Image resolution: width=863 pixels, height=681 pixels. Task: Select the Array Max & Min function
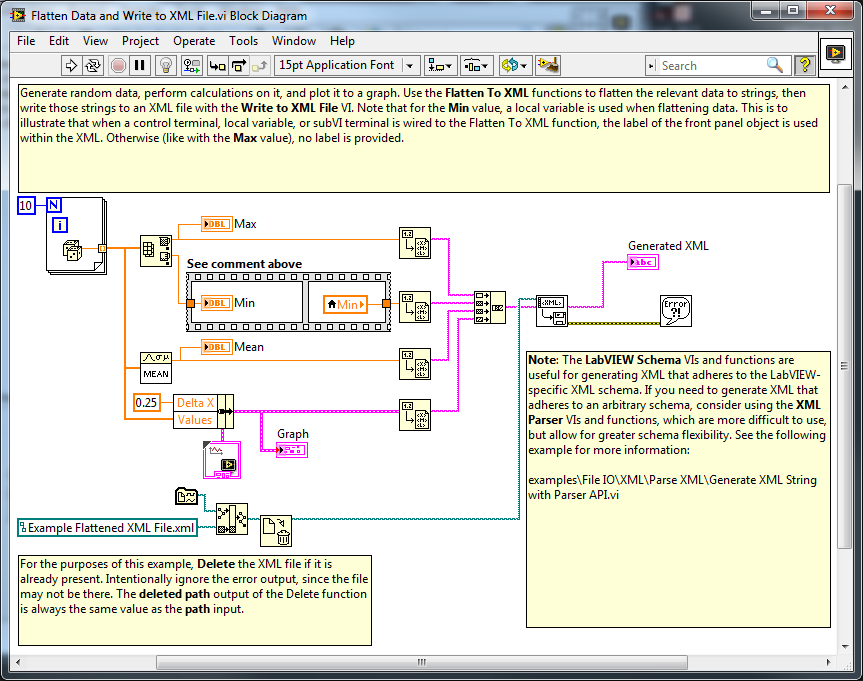tap(156, 251)
